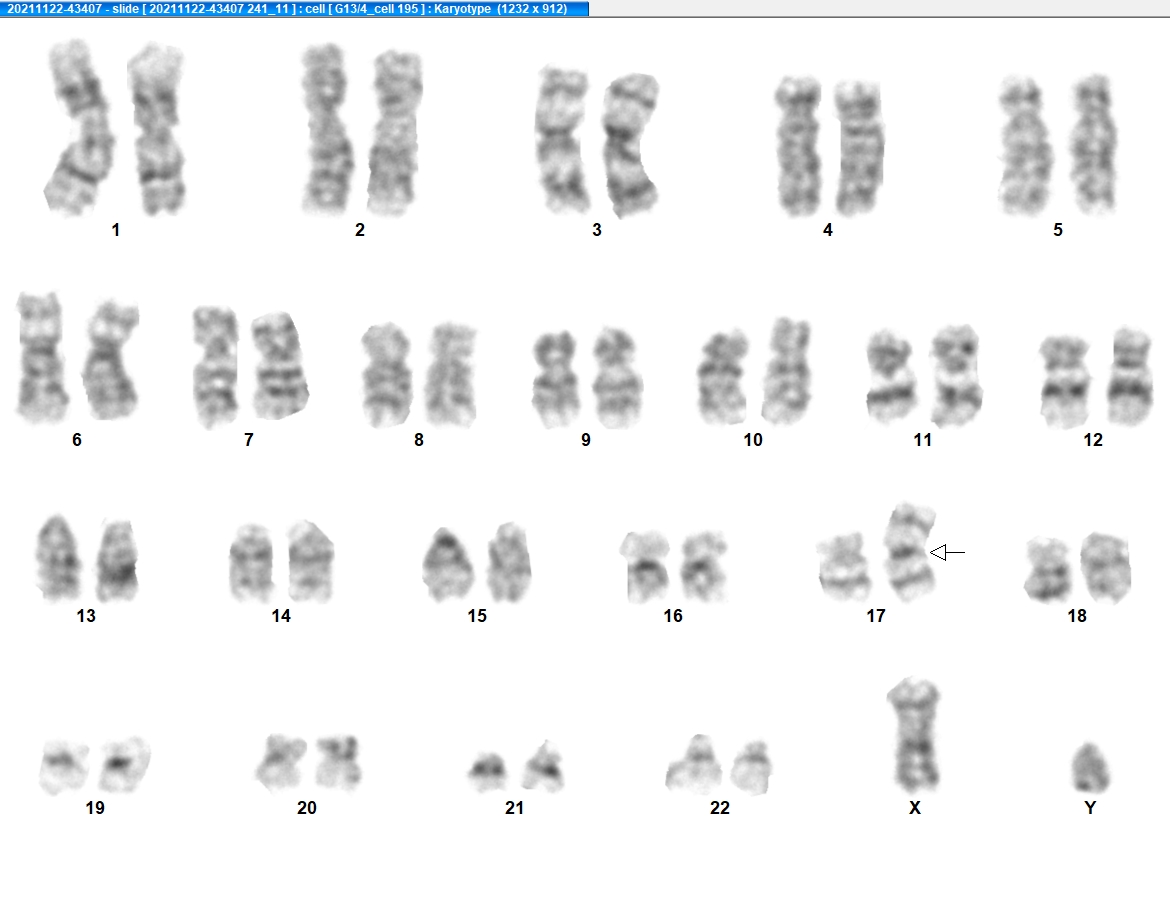Viewport: 1170px width, 898px height.
Task: Select the Y chromosome image
Action: pos(1090,767)
